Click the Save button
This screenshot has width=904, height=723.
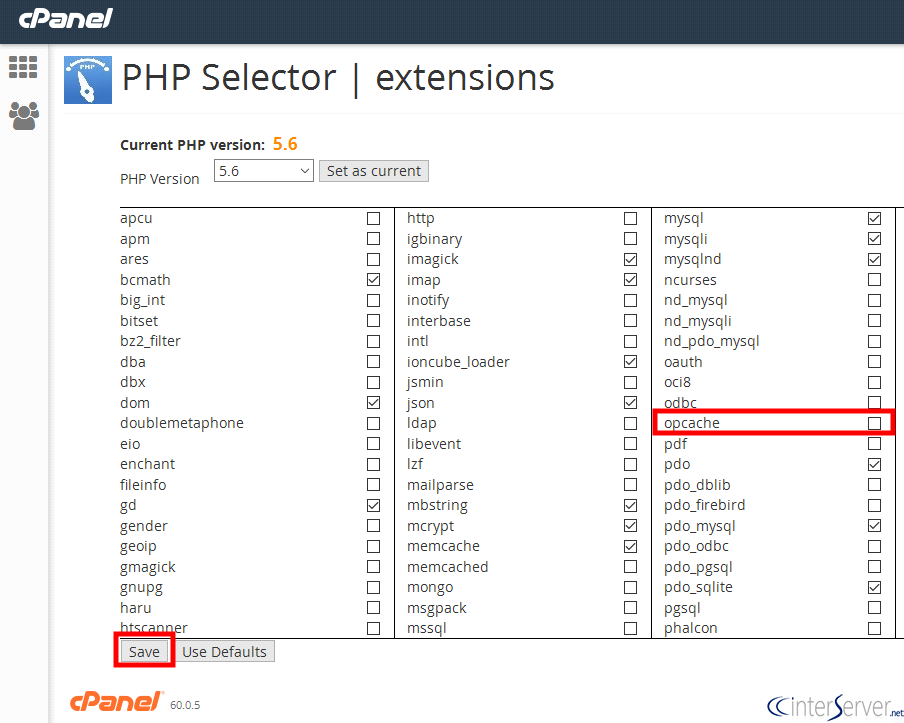(144, 652)
